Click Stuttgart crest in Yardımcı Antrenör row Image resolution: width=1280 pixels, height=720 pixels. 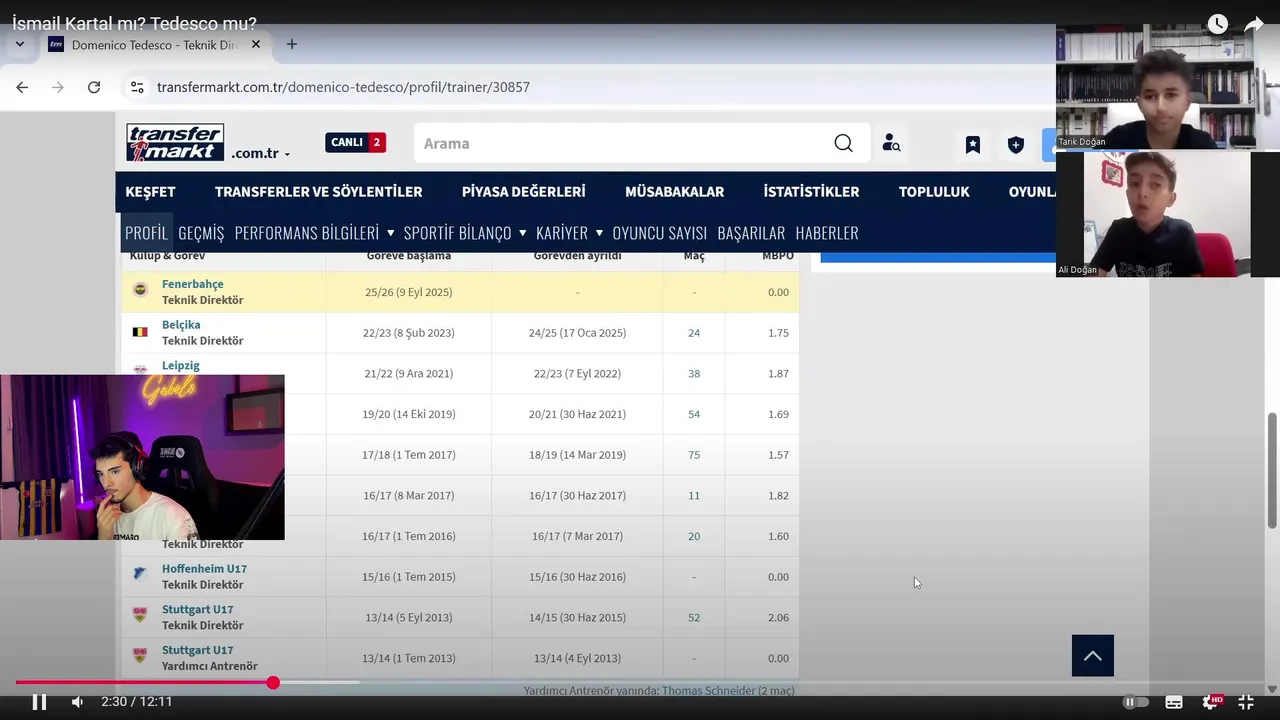coord(140,656)
